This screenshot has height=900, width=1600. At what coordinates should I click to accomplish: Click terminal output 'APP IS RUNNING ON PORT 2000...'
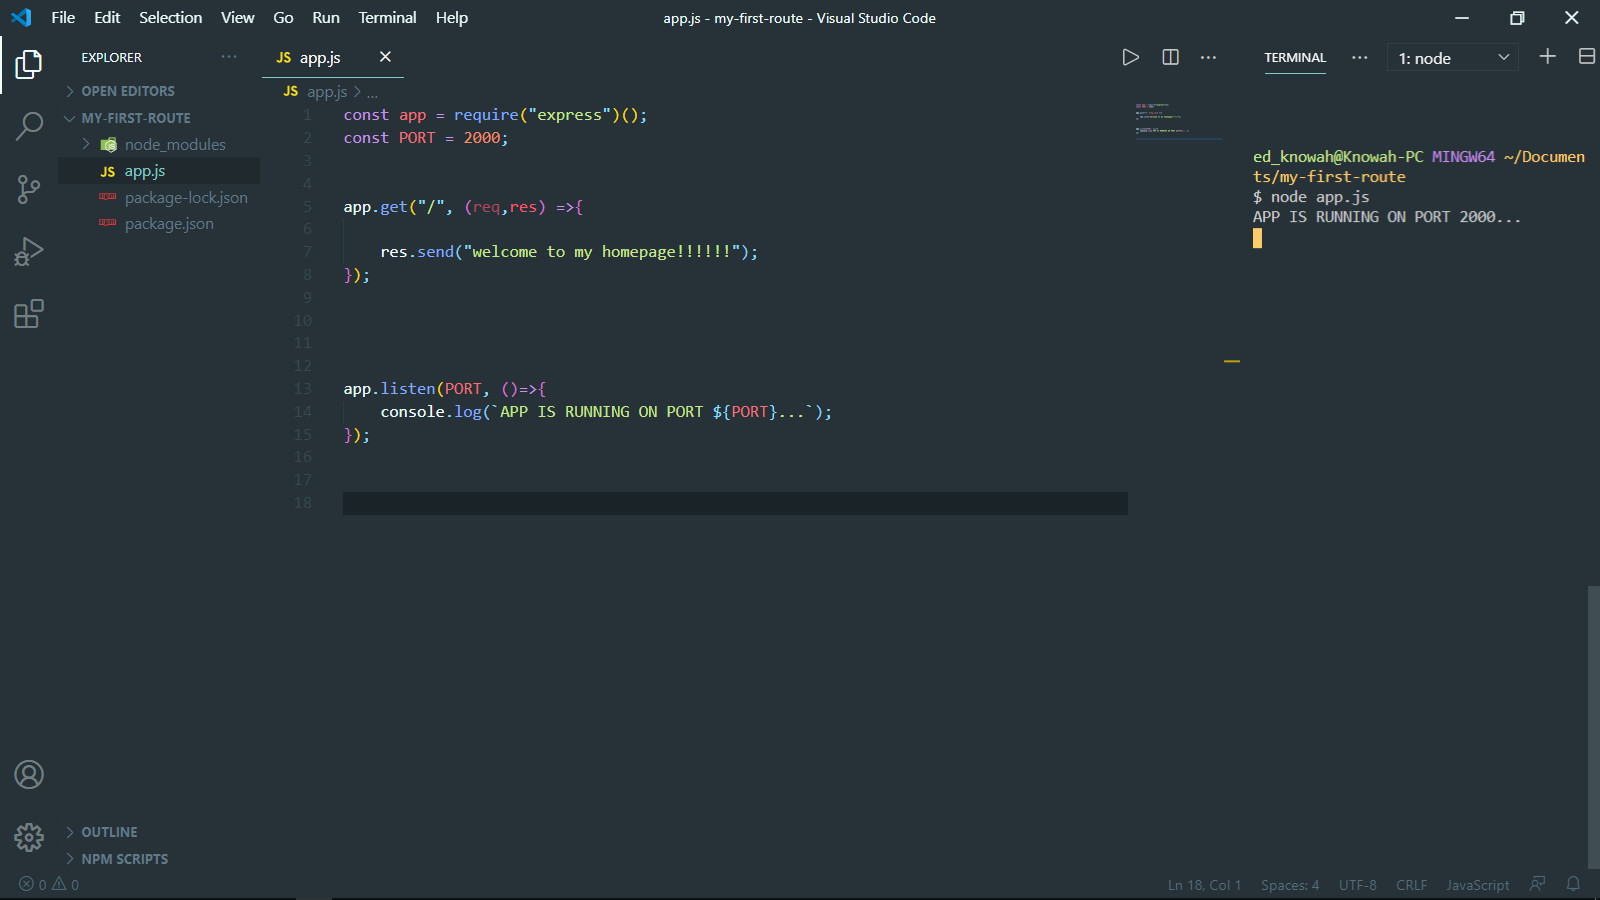(x=1386, y=217)
